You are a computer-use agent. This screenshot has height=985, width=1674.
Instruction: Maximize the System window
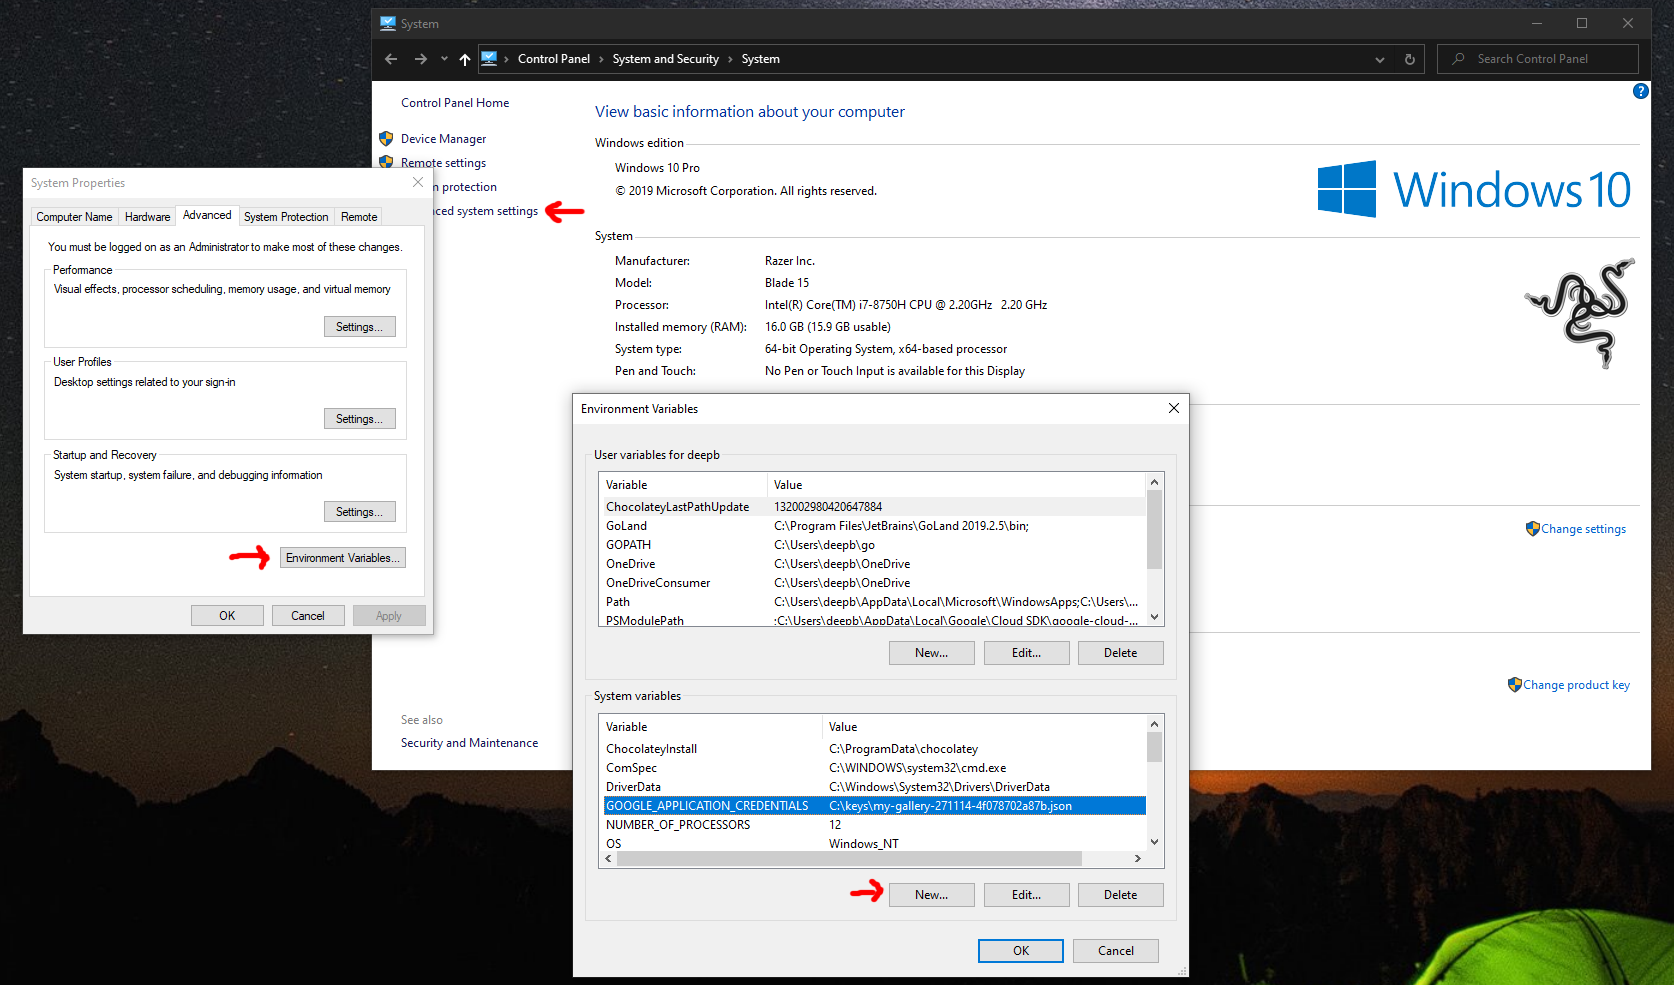coord(1582,23)
